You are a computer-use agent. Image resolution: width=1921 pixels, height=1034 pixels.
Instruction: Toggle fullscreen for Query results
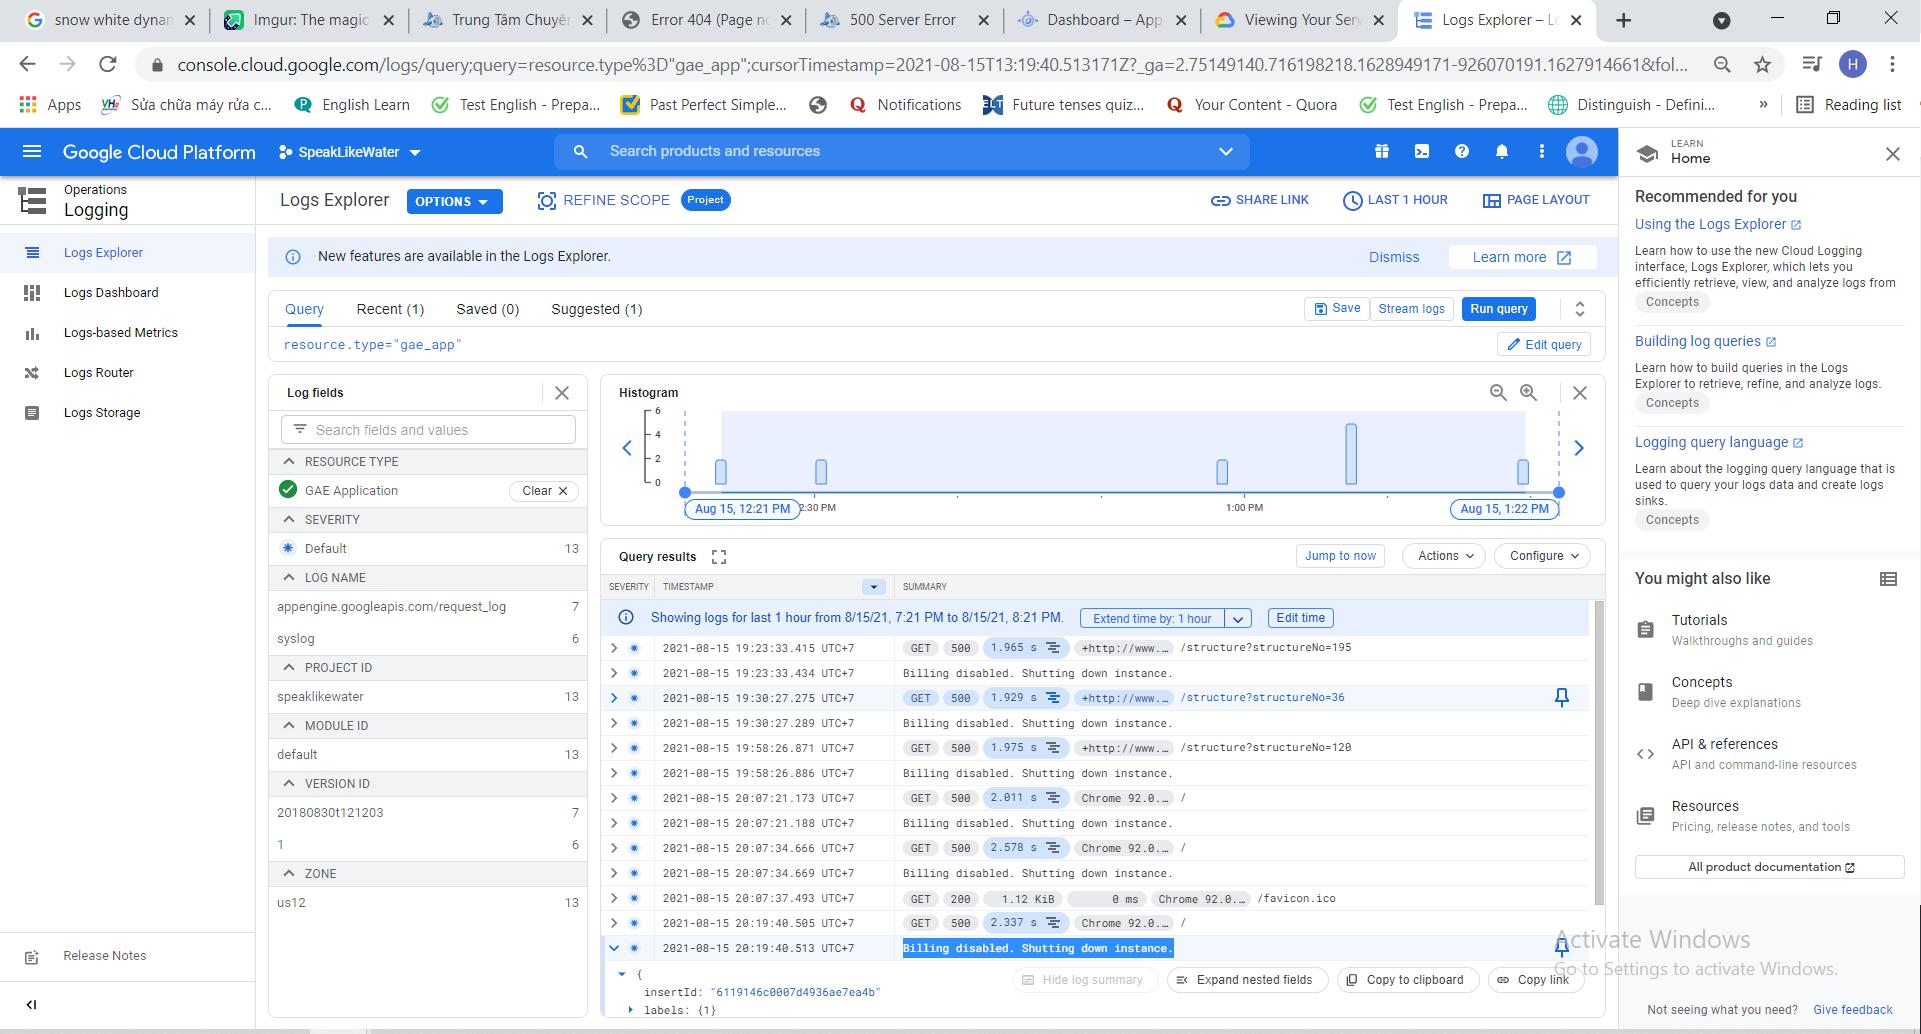719,557
